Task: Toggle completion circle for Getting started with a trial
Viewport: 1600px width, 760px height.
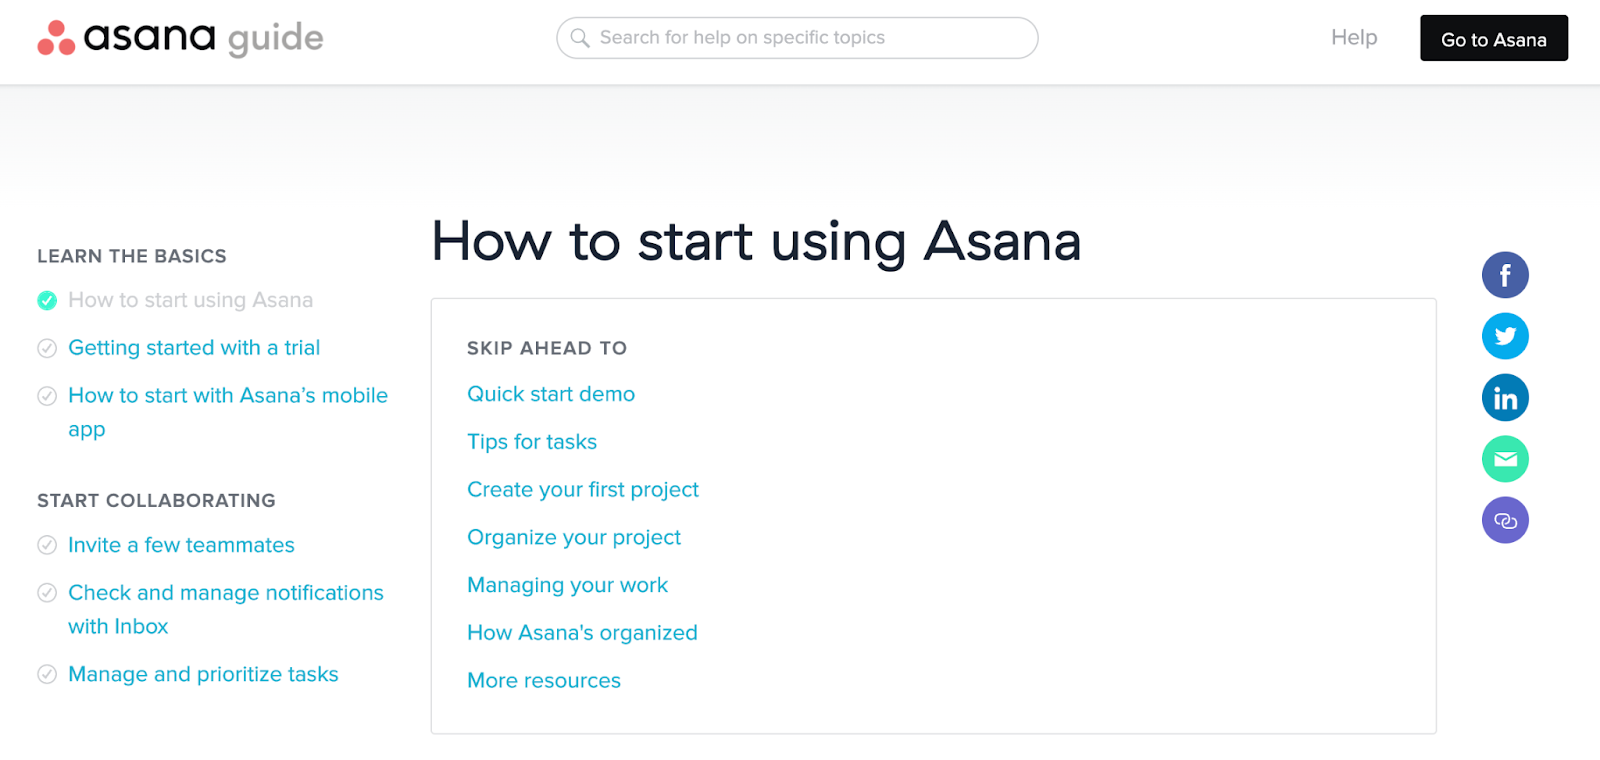Action: tap(47, 348)
